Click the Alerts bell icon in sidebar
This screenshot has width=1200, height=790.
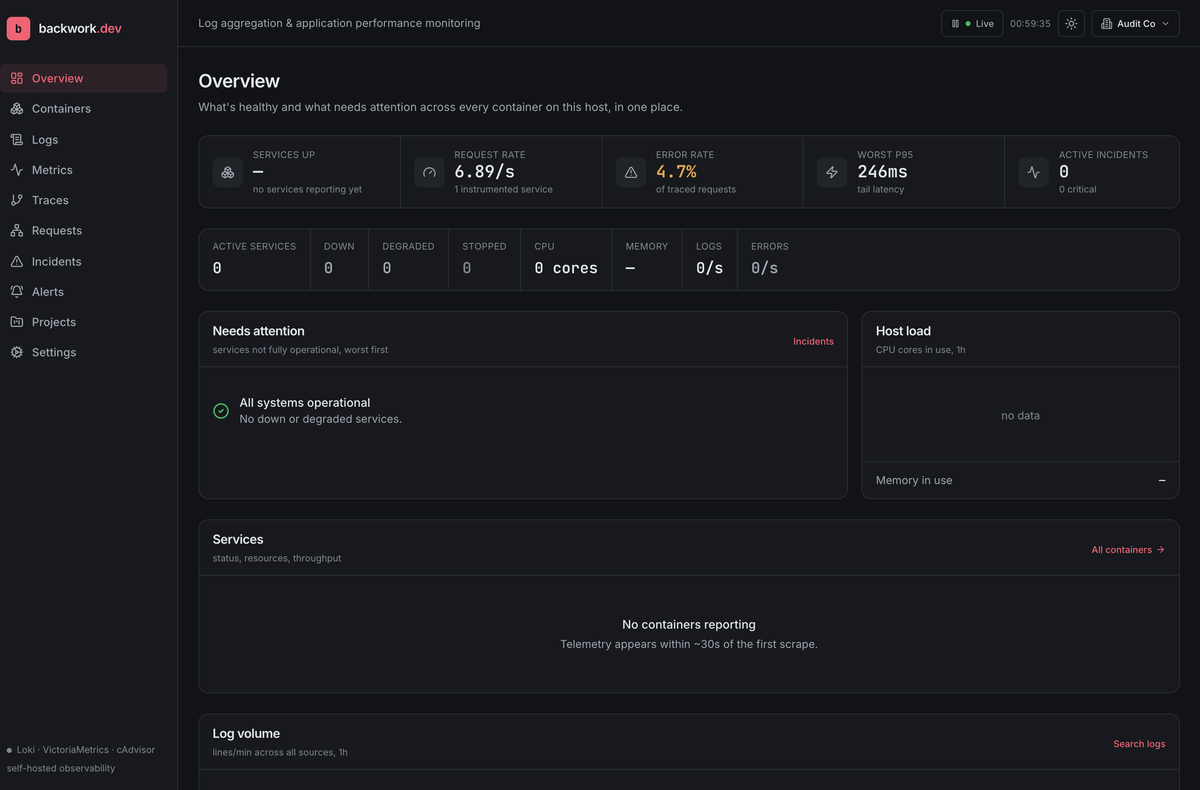17,292
